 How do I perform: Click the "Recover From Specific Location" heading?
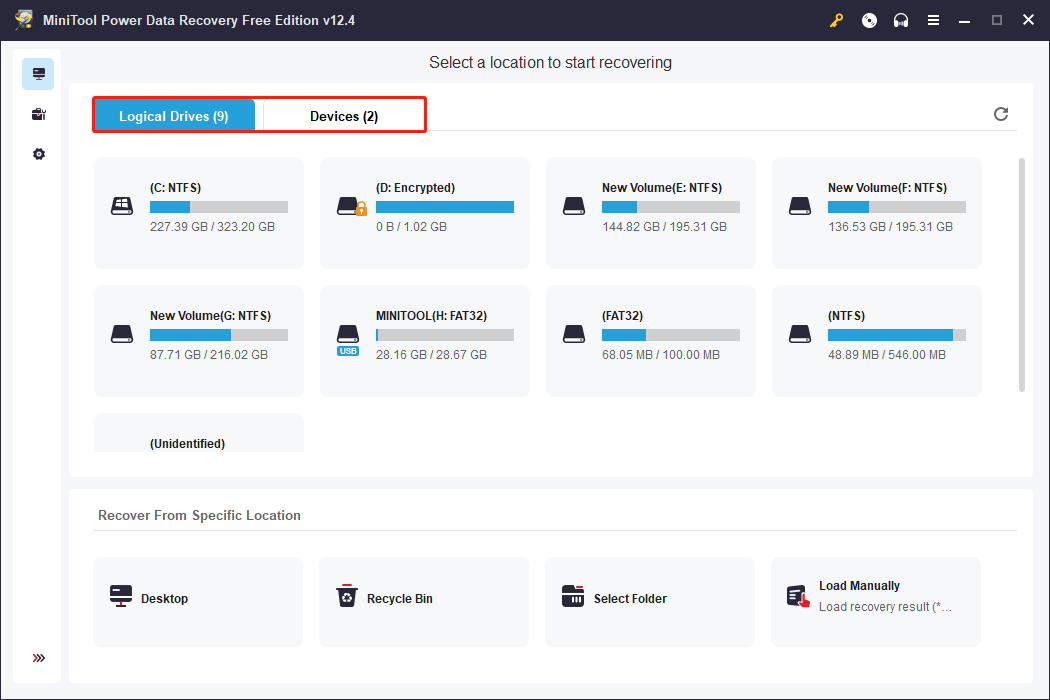click(199, 515)
